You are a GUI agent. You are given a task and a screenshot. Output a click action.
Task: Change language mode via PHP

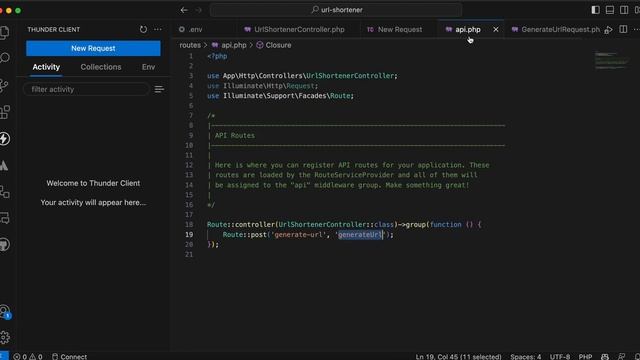tap(585, 356)
